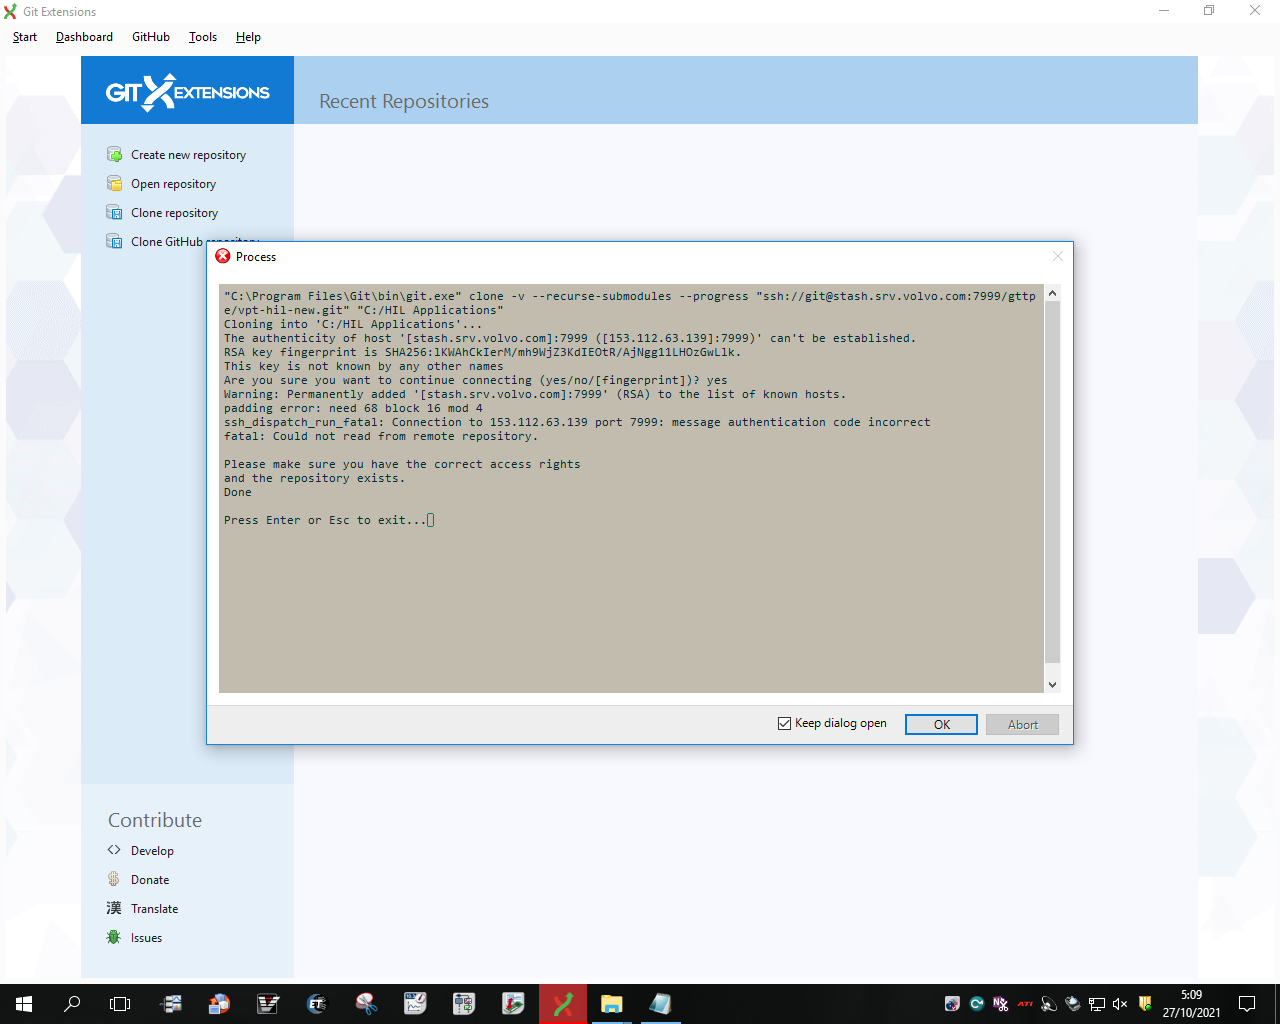Click the Abort button
1280x1024 pixels.
pyautogui.click(x=1022, y=723)
